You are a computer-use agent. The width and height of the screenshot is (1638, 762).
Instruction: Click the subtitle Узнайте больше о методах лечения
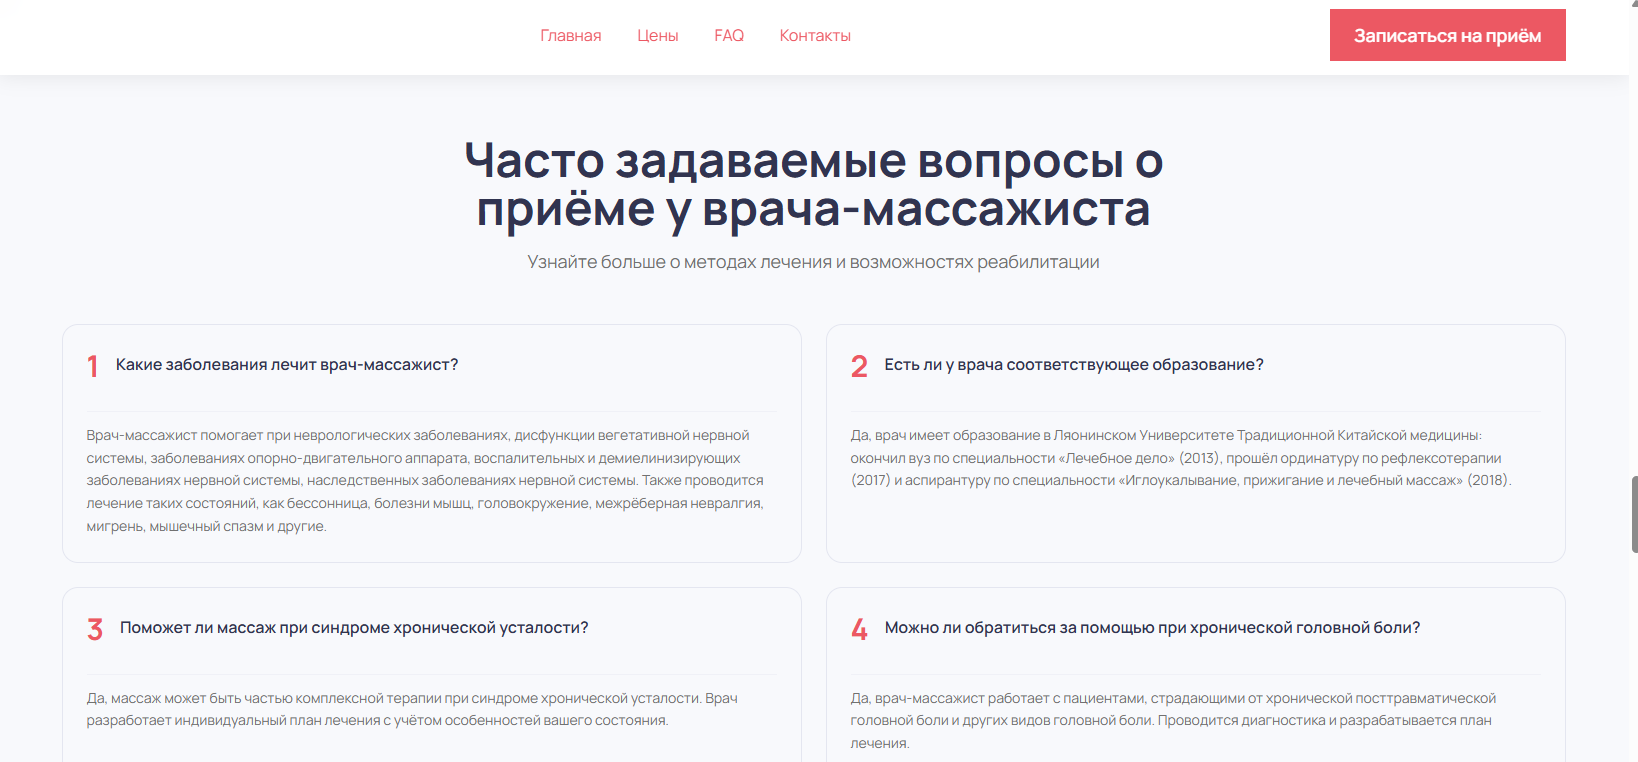click(813, 262)
